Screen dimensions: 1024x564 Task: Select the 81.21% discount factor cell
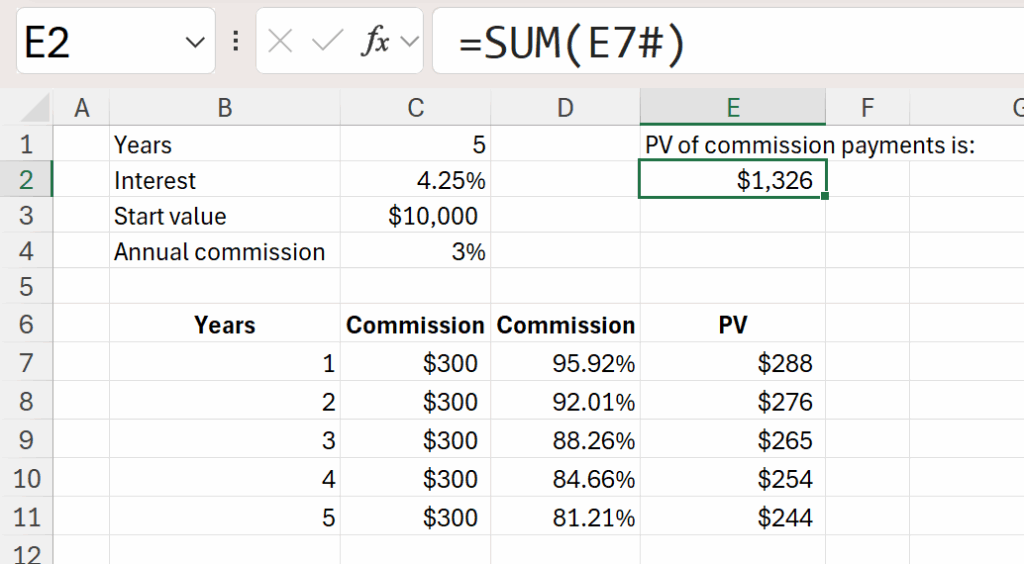pyautogui.click(x=565, y=518)
